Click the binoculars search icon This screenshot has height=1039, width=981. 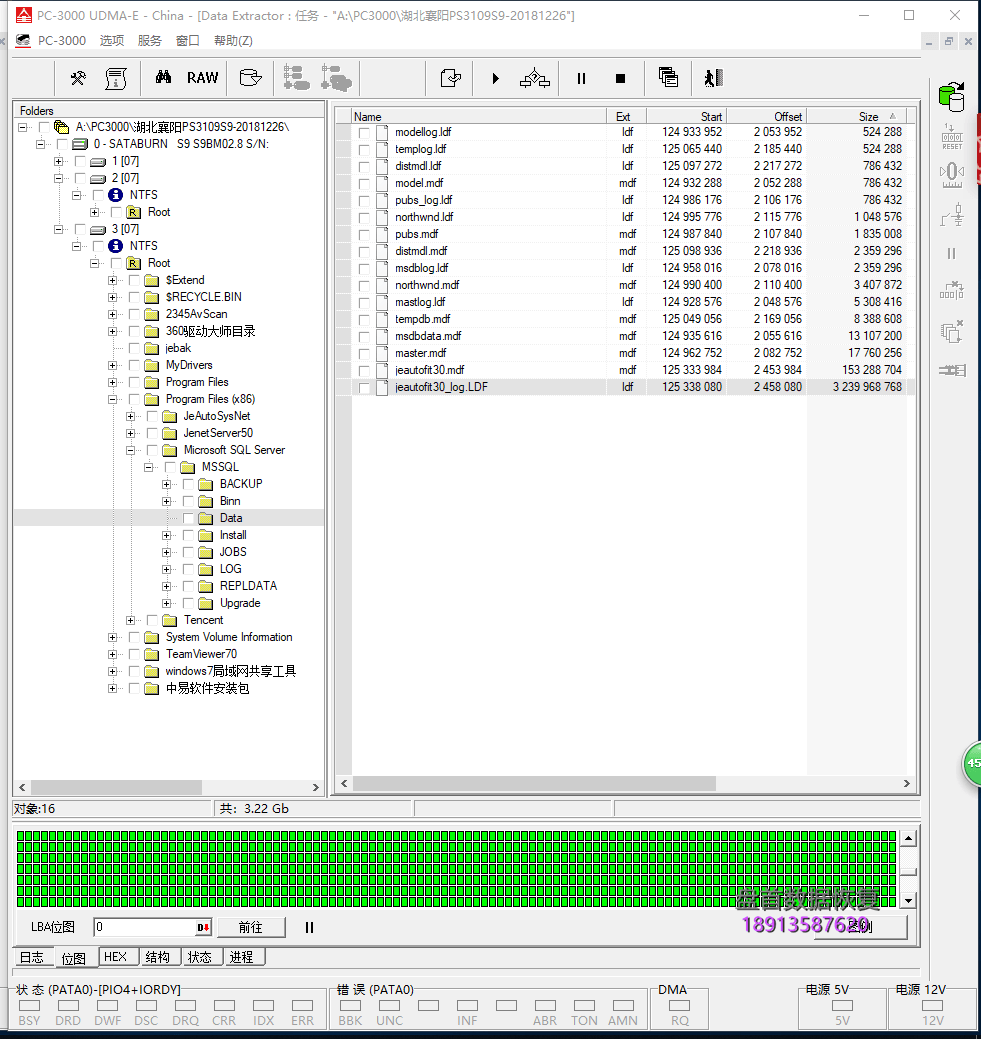point(163,78)
